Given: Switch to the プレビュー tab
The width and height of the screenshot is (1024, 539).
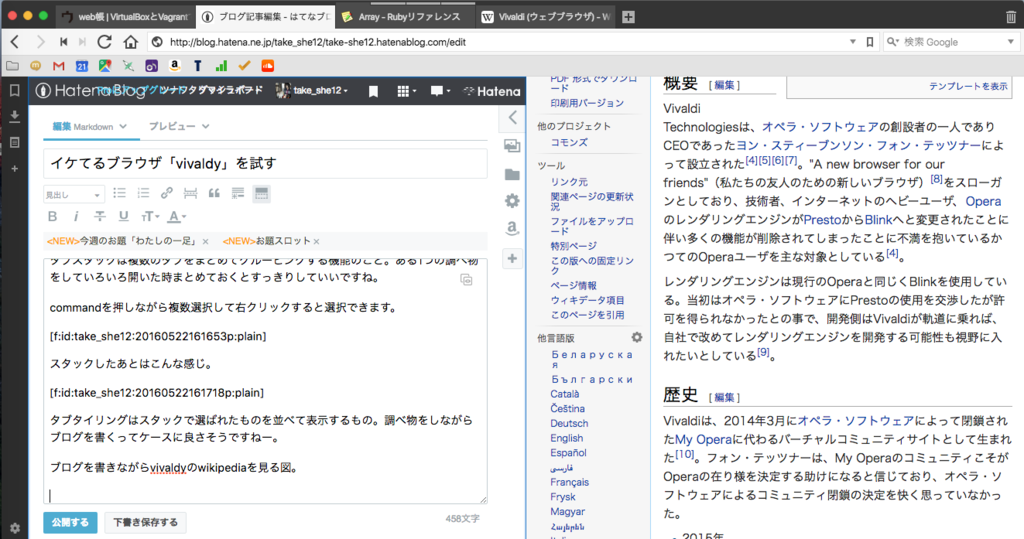Looking at the screenshot, I should (x=178, y=126).
